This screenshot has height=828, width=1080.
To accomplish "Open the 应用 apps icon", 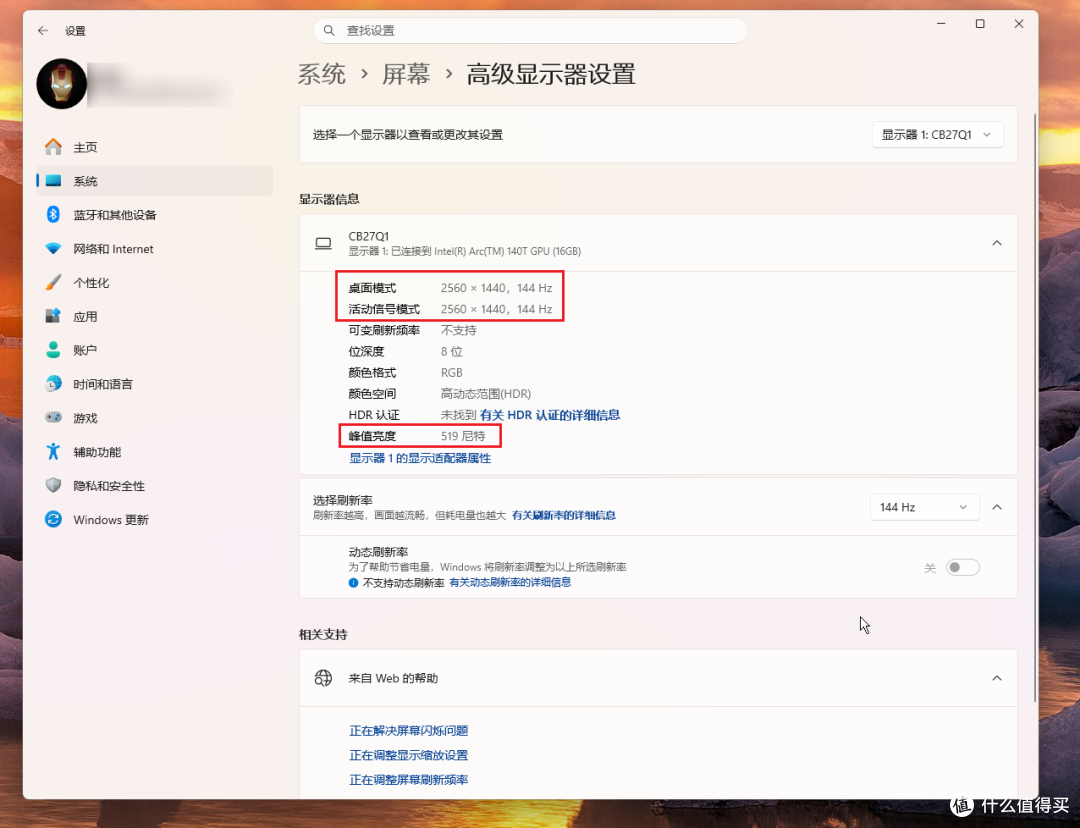I will [53, 316].
